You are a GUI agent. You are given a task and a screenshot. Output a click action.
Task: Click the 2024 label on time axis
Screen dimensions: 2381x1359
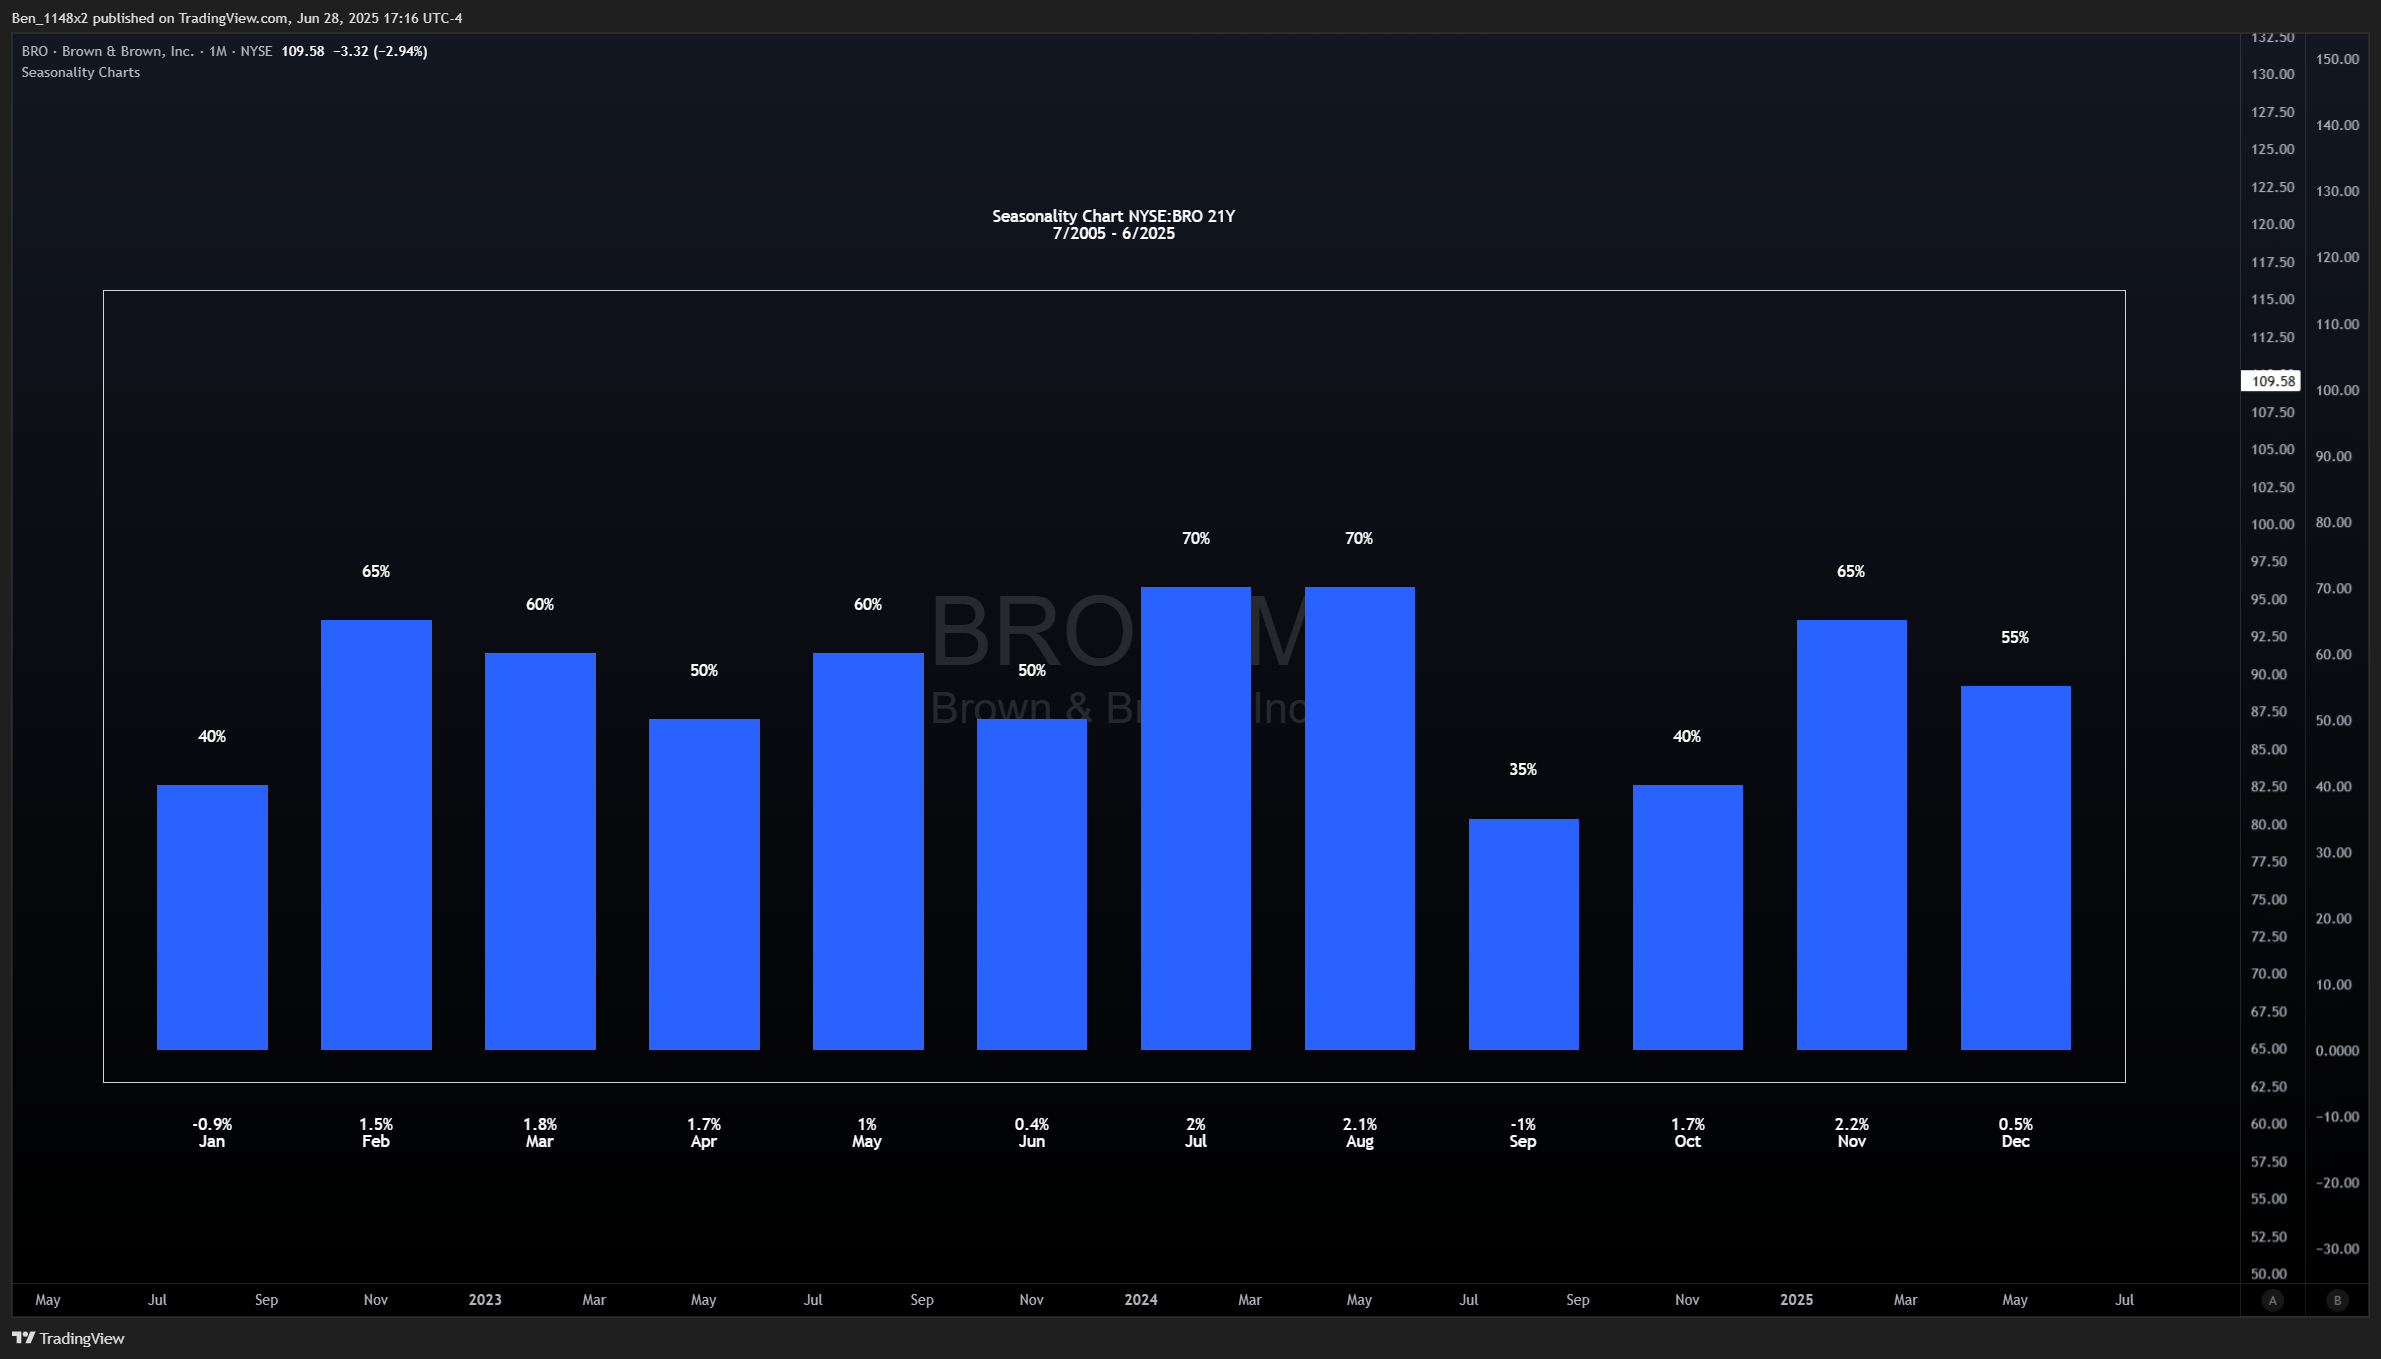pyautogui.click(x=1140, y=1300)
